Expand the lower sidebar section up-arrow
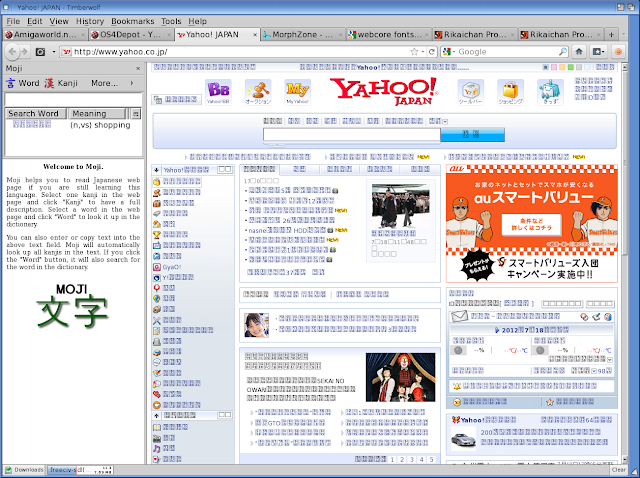 click(156, 416)
